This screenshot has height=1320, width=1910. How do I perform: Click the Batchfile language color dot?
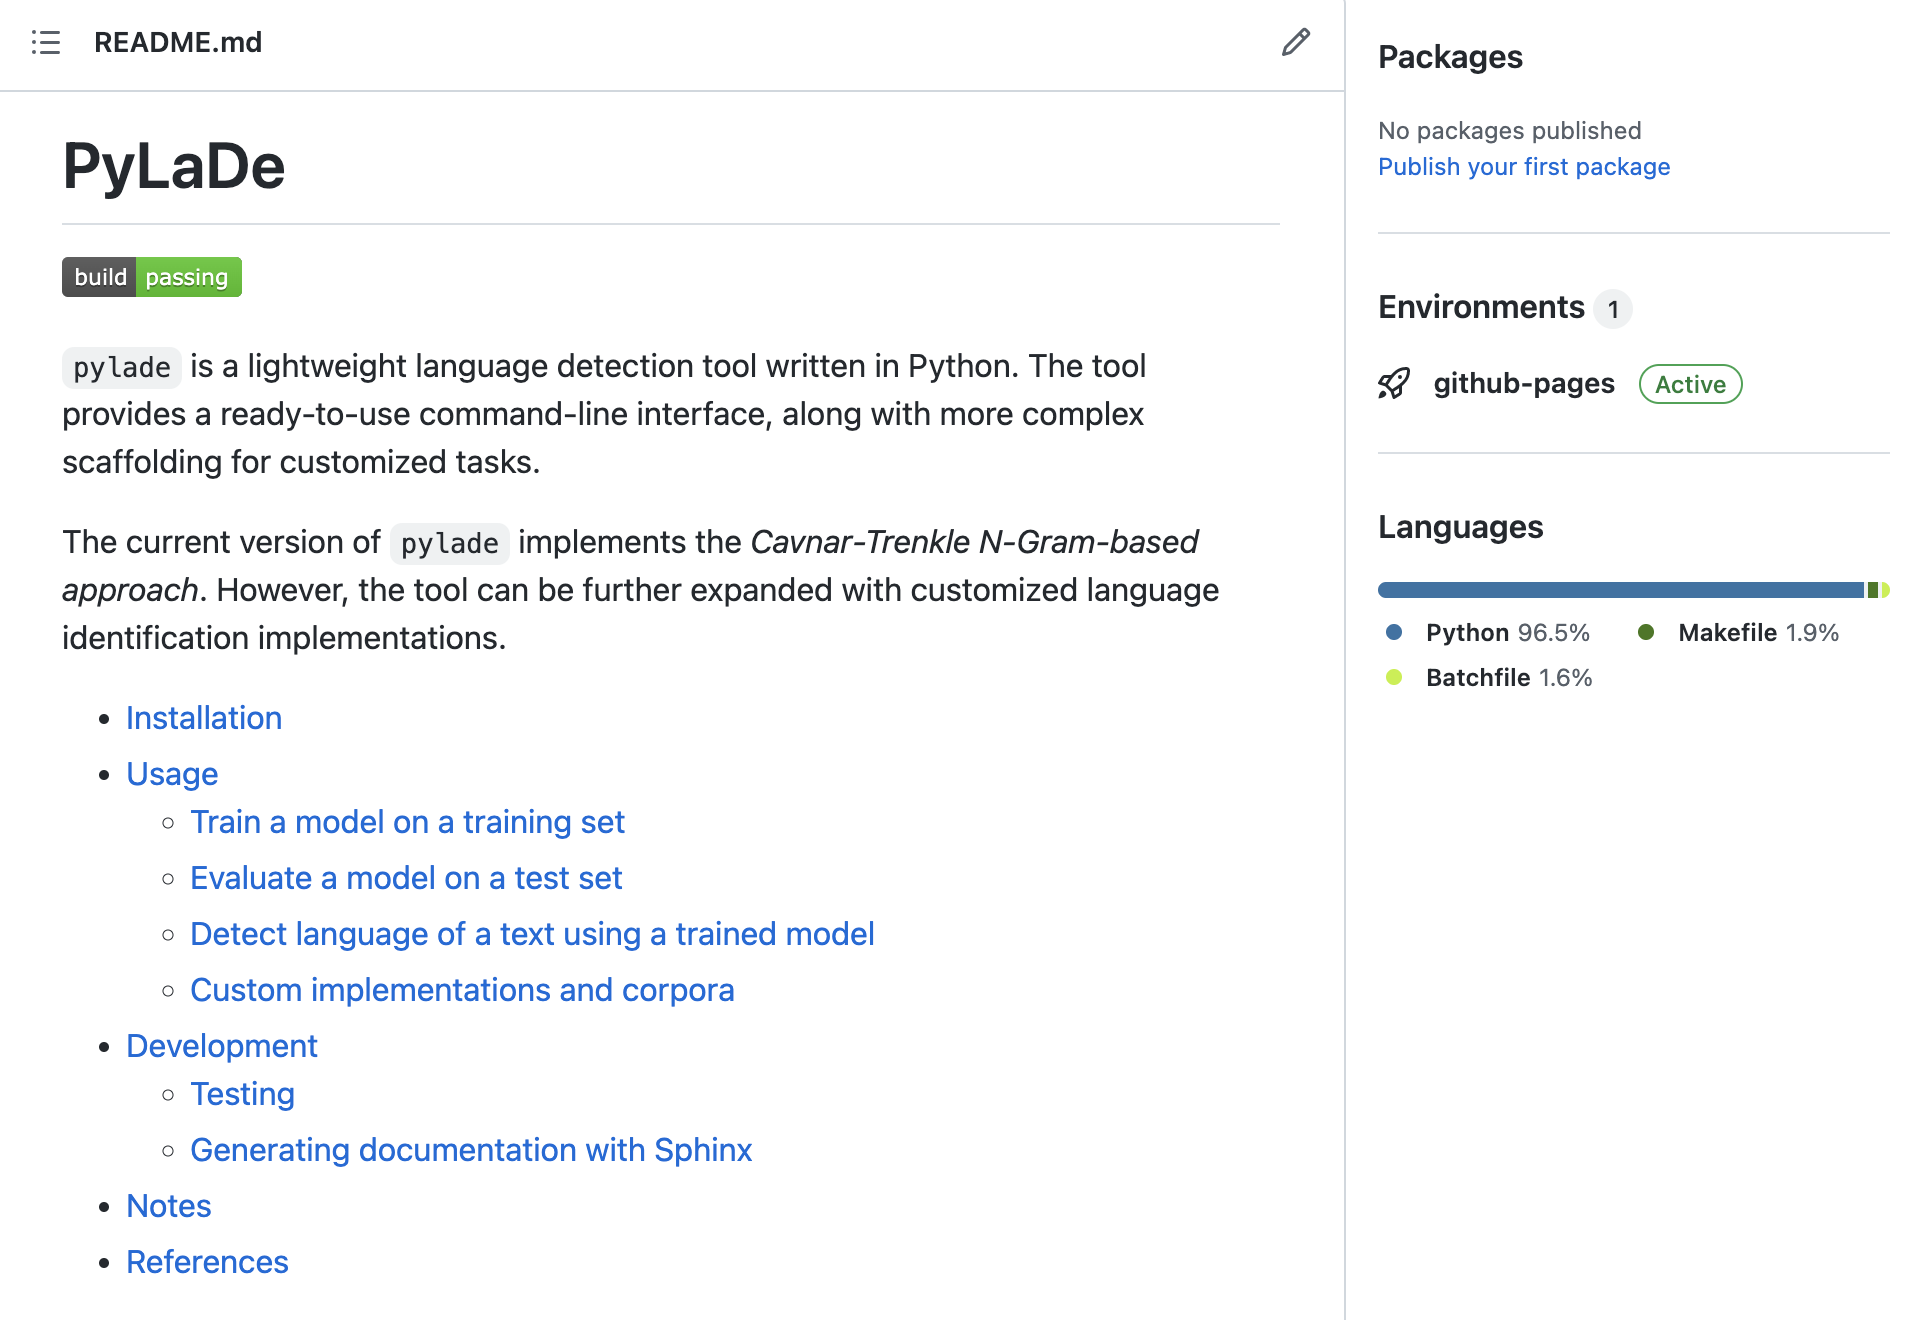pyautogui.click(x=1394, y=677)
